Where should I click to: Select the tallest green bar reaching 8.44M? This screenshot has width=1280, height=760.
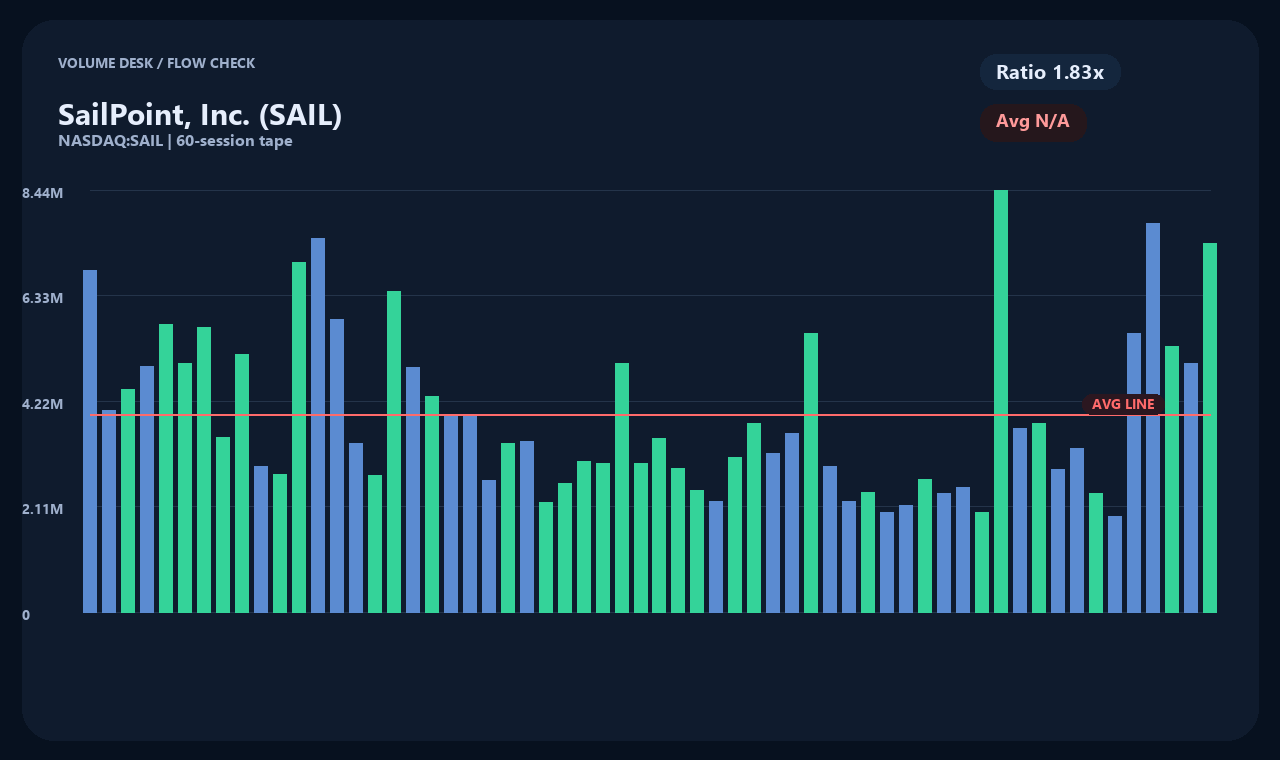1001,401
